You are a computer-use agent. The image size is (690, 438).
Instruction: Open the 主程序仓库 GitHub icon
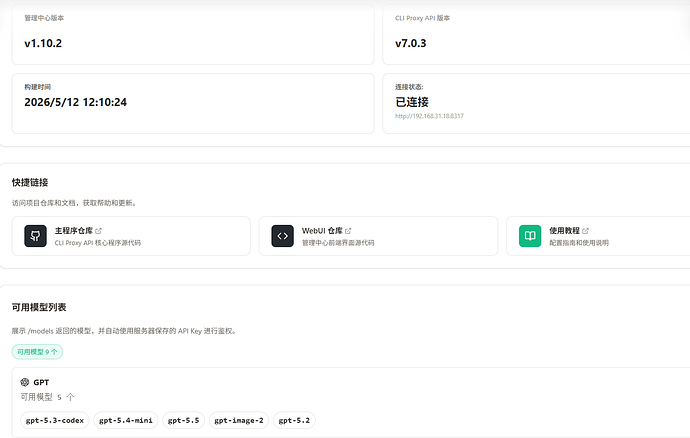(35, 236)
